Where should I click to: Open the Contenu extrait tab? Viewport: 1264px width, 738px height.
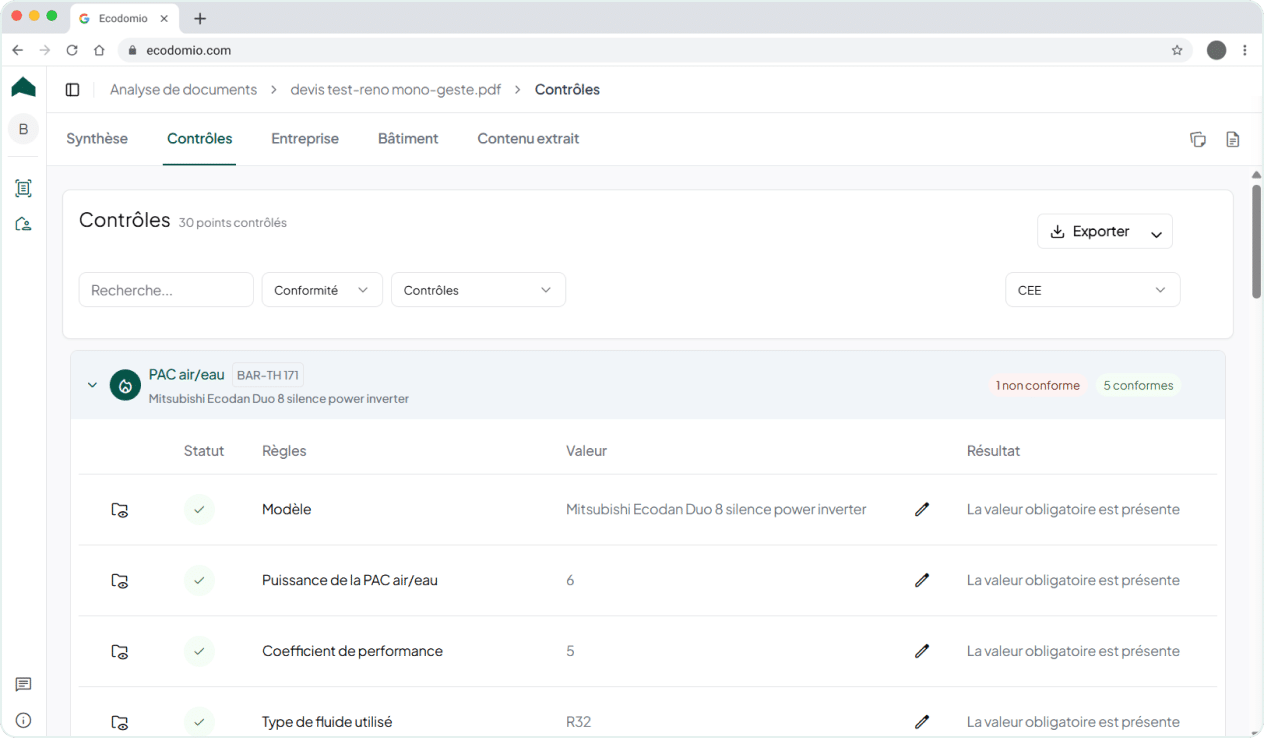point(528,139)
